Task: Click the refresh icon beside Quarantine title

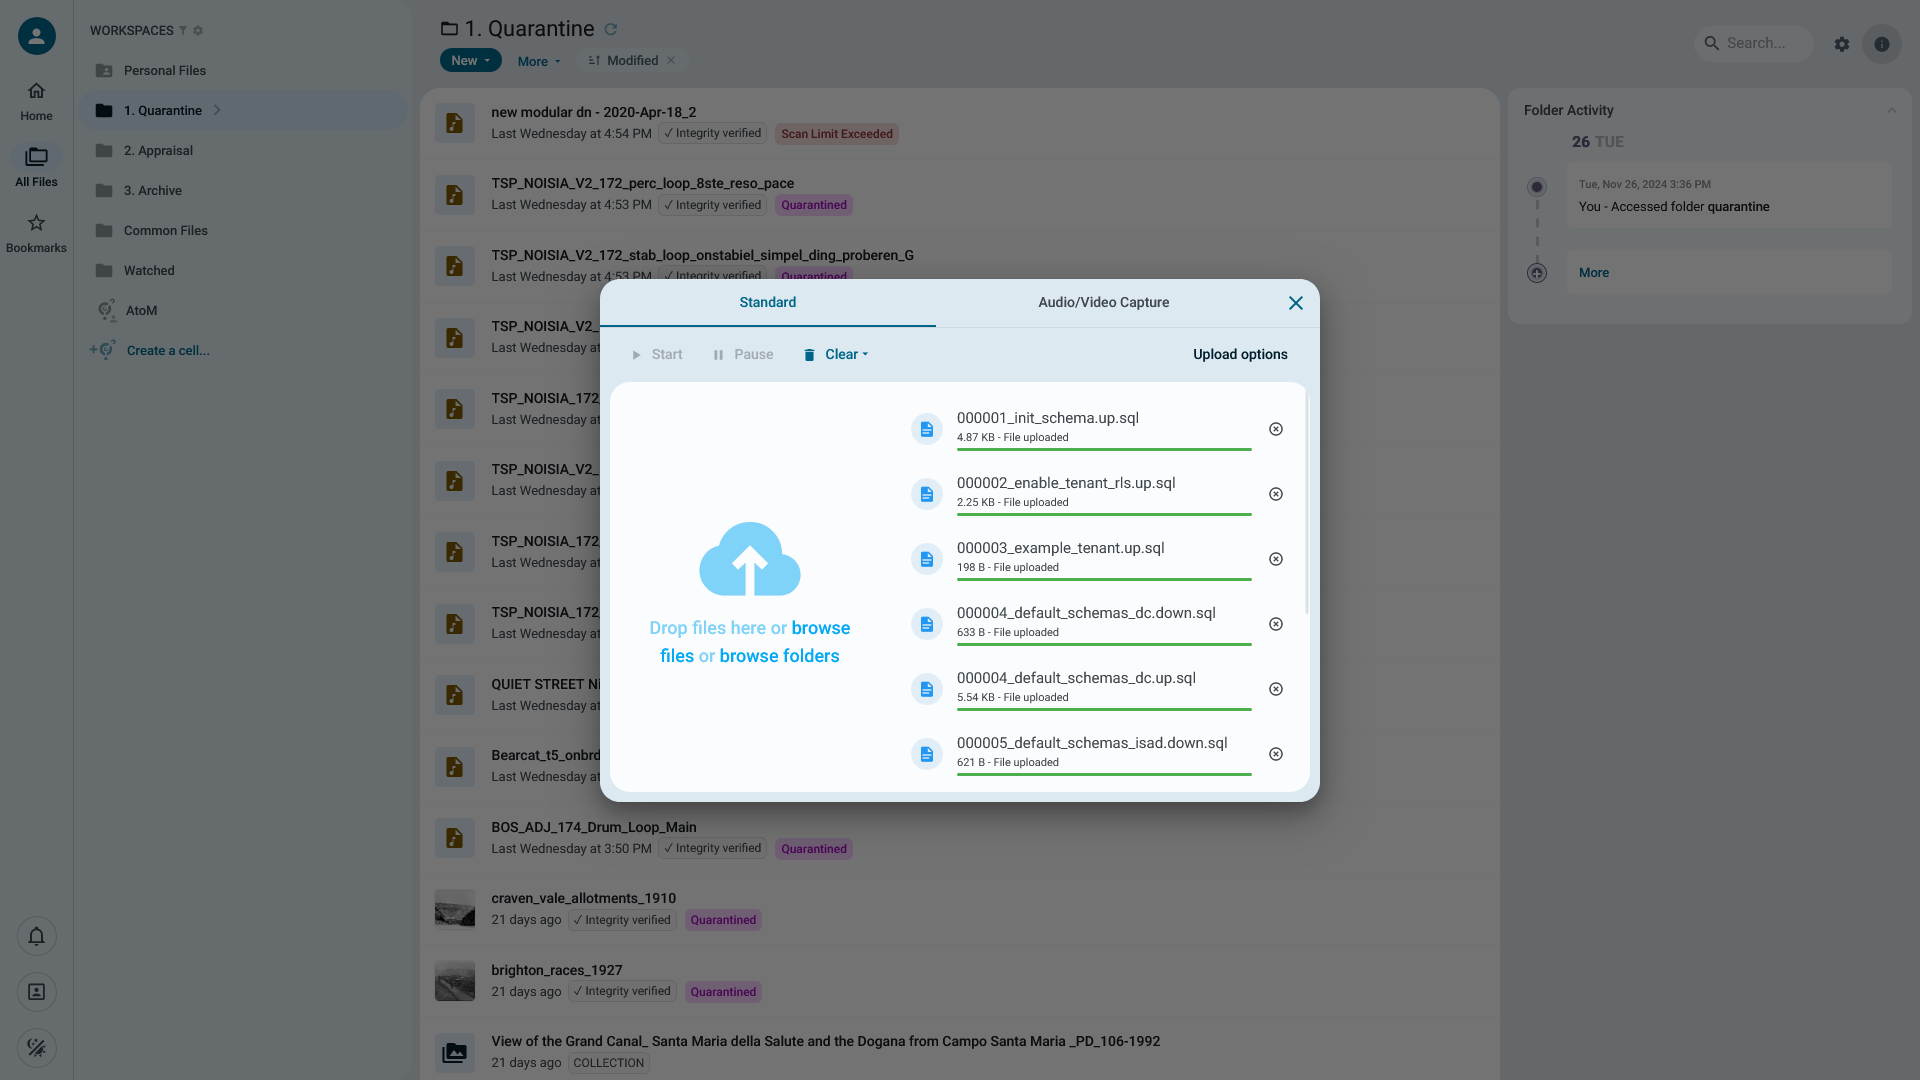Action: (x=611, y=29)
